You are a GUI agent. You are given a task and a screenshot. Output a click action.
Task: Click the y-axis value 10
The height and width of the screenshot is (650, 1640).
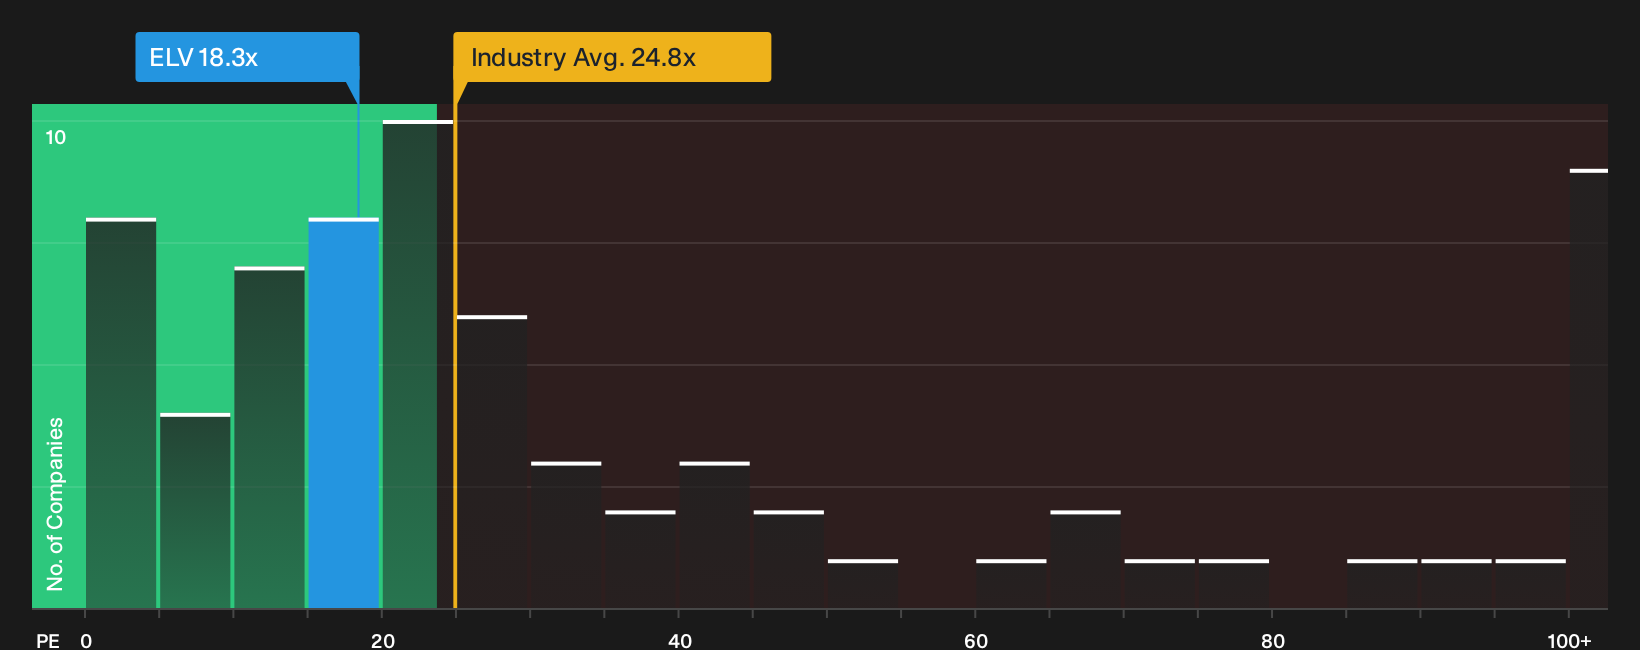pyautogui.click(x=56, y=137)
